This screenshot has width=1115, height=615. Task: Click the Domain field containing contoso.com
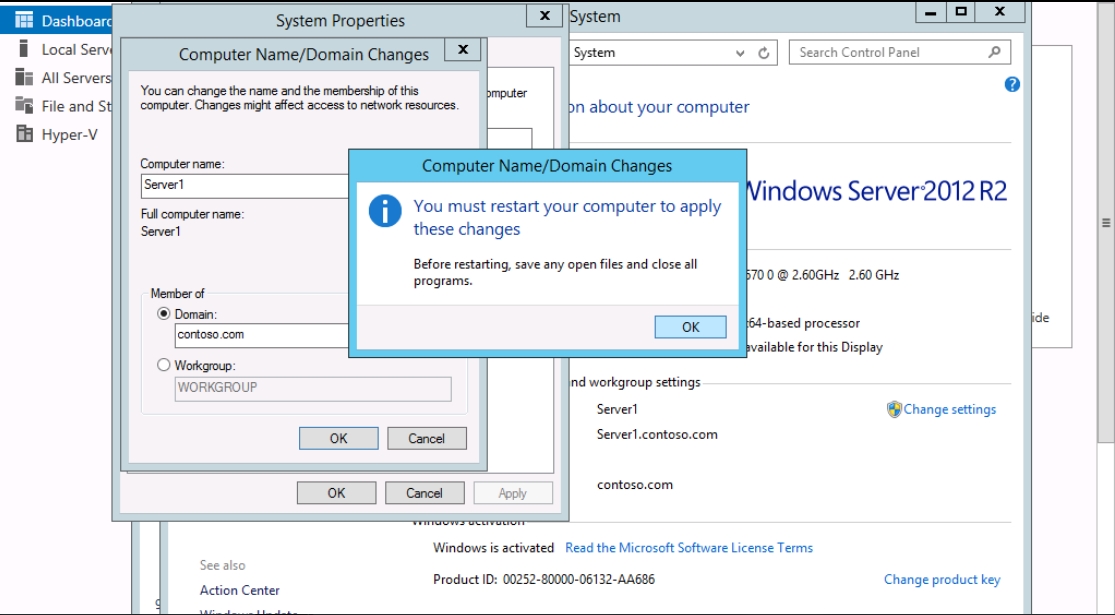[262, 335]
